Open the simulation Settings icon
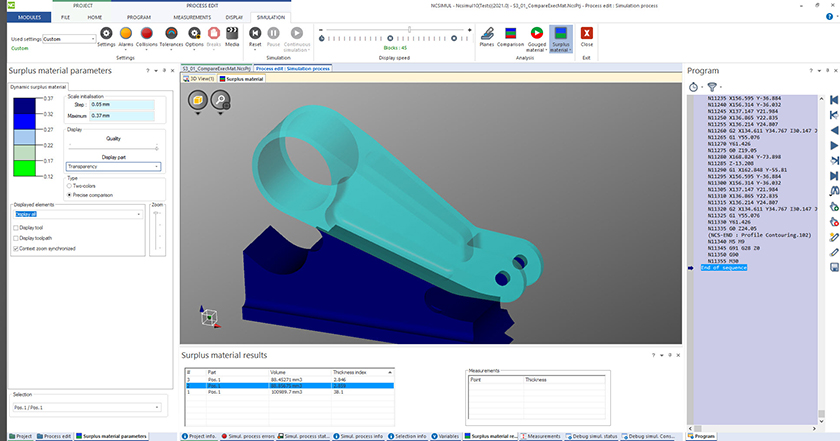Screen dimensions: 840x441 pyautogui.click(x=106, y=35)
